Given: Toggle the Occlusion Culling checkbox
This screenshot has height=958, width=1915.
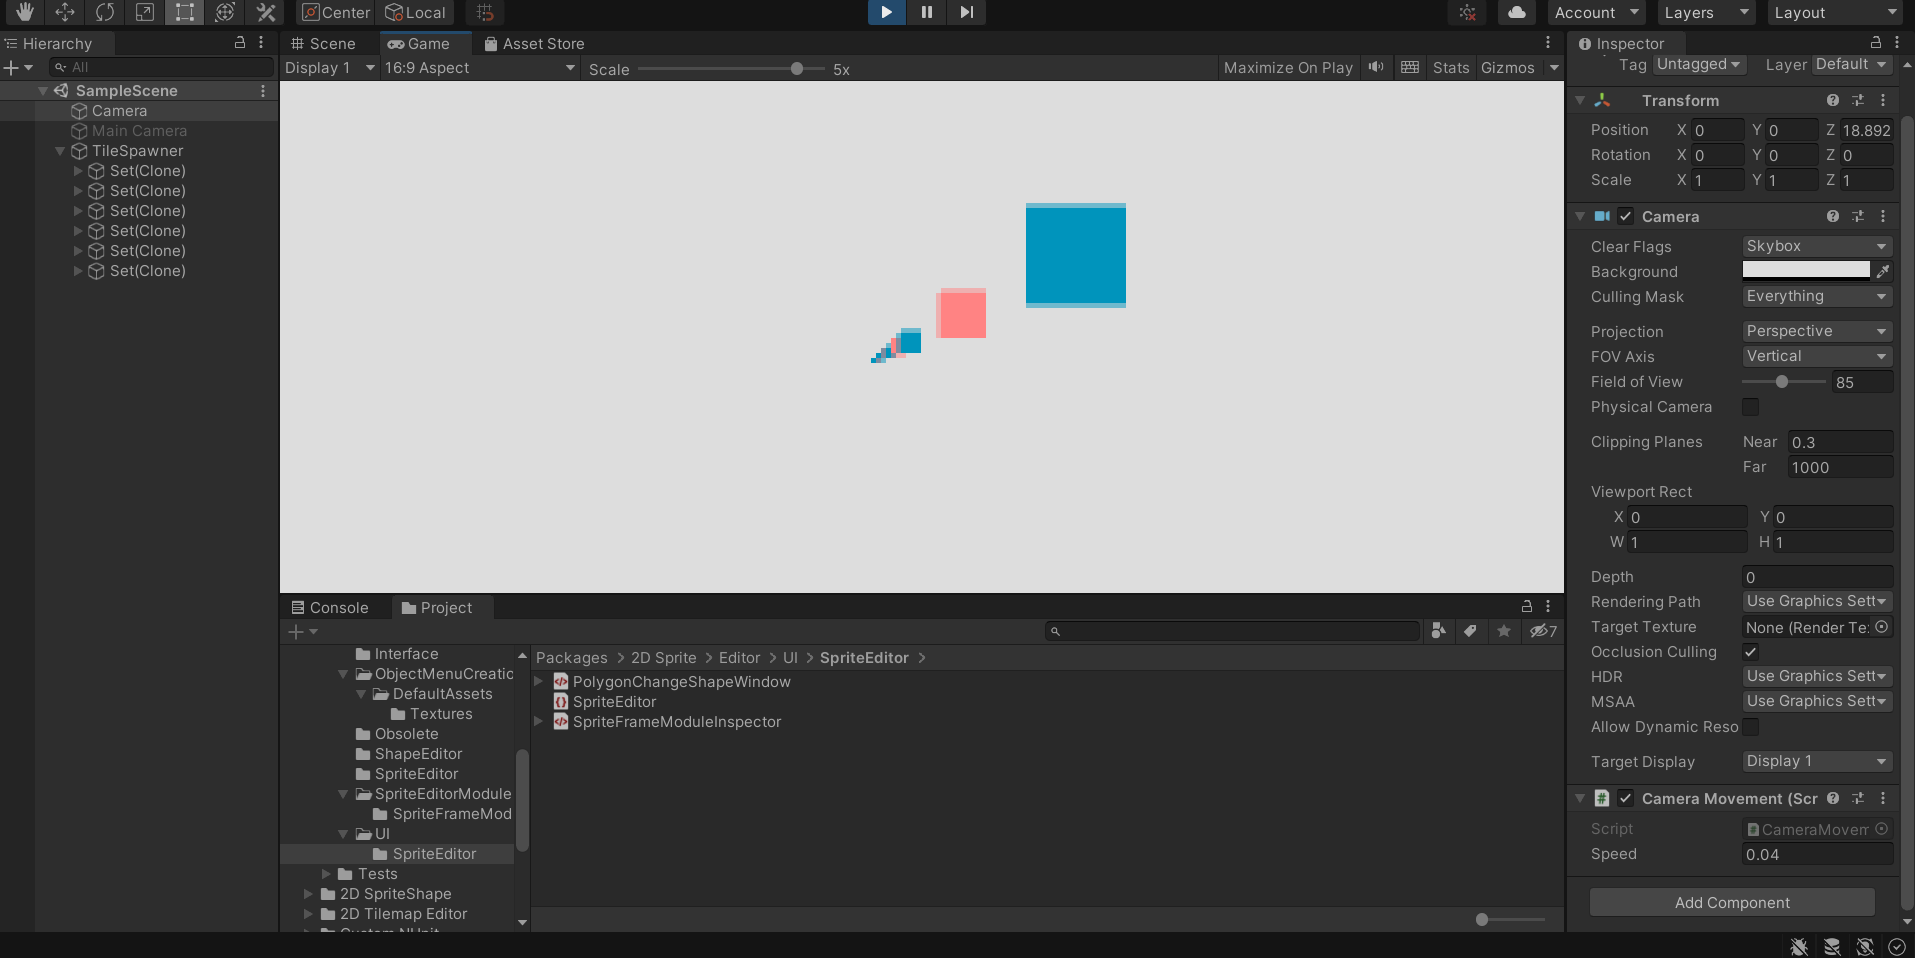Looking at the screenshot, I should (1751, 651).
